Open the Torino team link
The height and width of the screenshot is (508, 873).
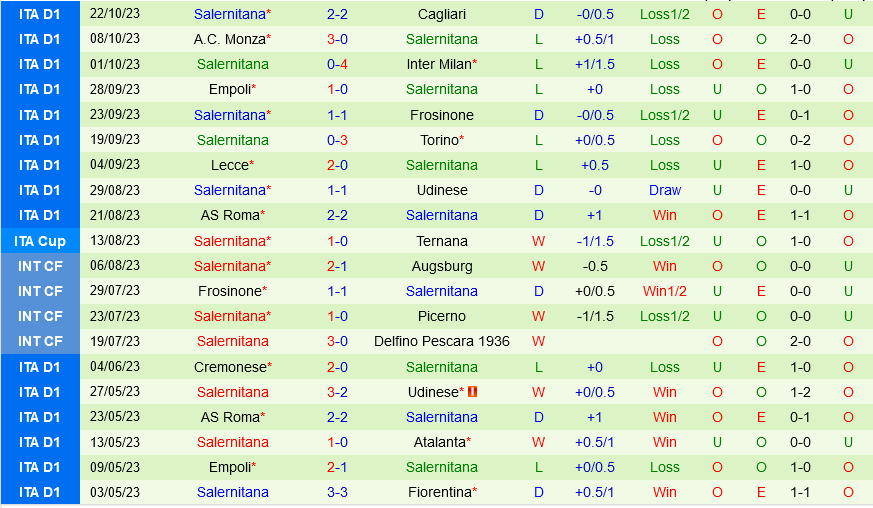[439, 140]
